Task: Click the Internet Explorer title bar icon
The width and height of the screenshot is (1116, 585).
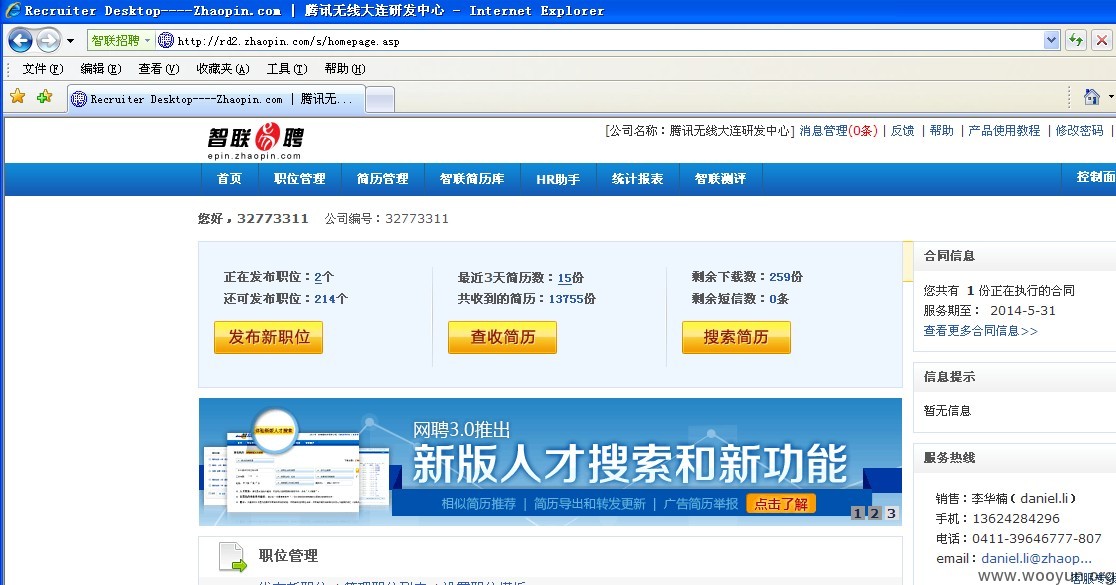Action: [x=13, y=10]
